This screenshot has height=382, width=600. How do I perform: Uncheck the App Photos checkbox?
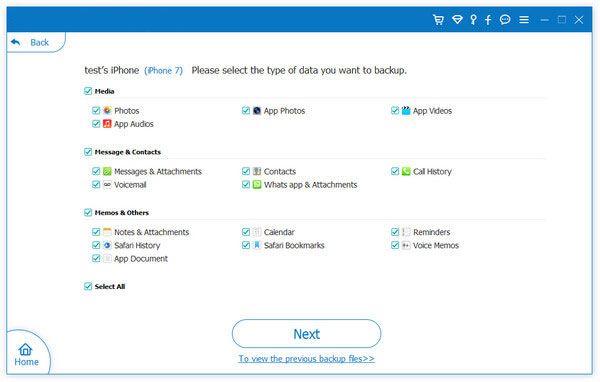tap(246, 111)
